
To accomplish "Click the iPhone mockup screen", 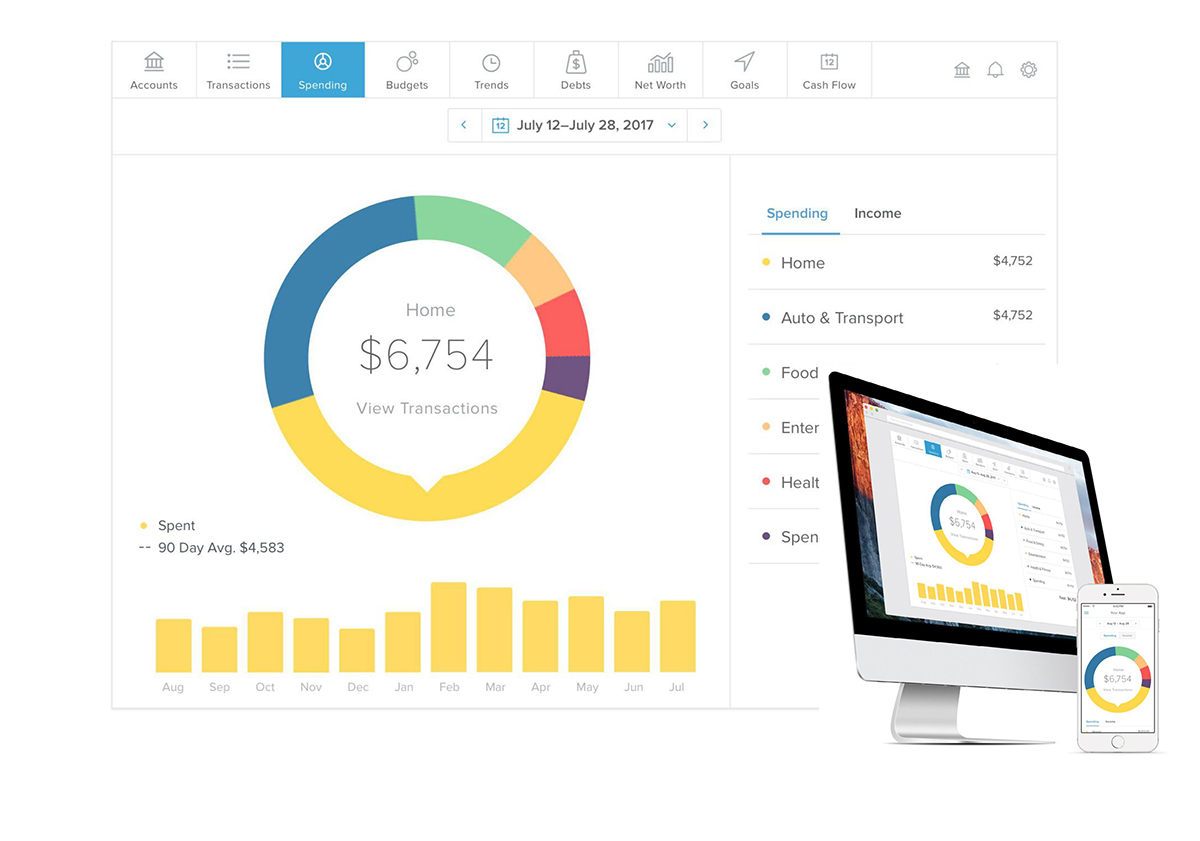I will click(x=1117, y=667).
